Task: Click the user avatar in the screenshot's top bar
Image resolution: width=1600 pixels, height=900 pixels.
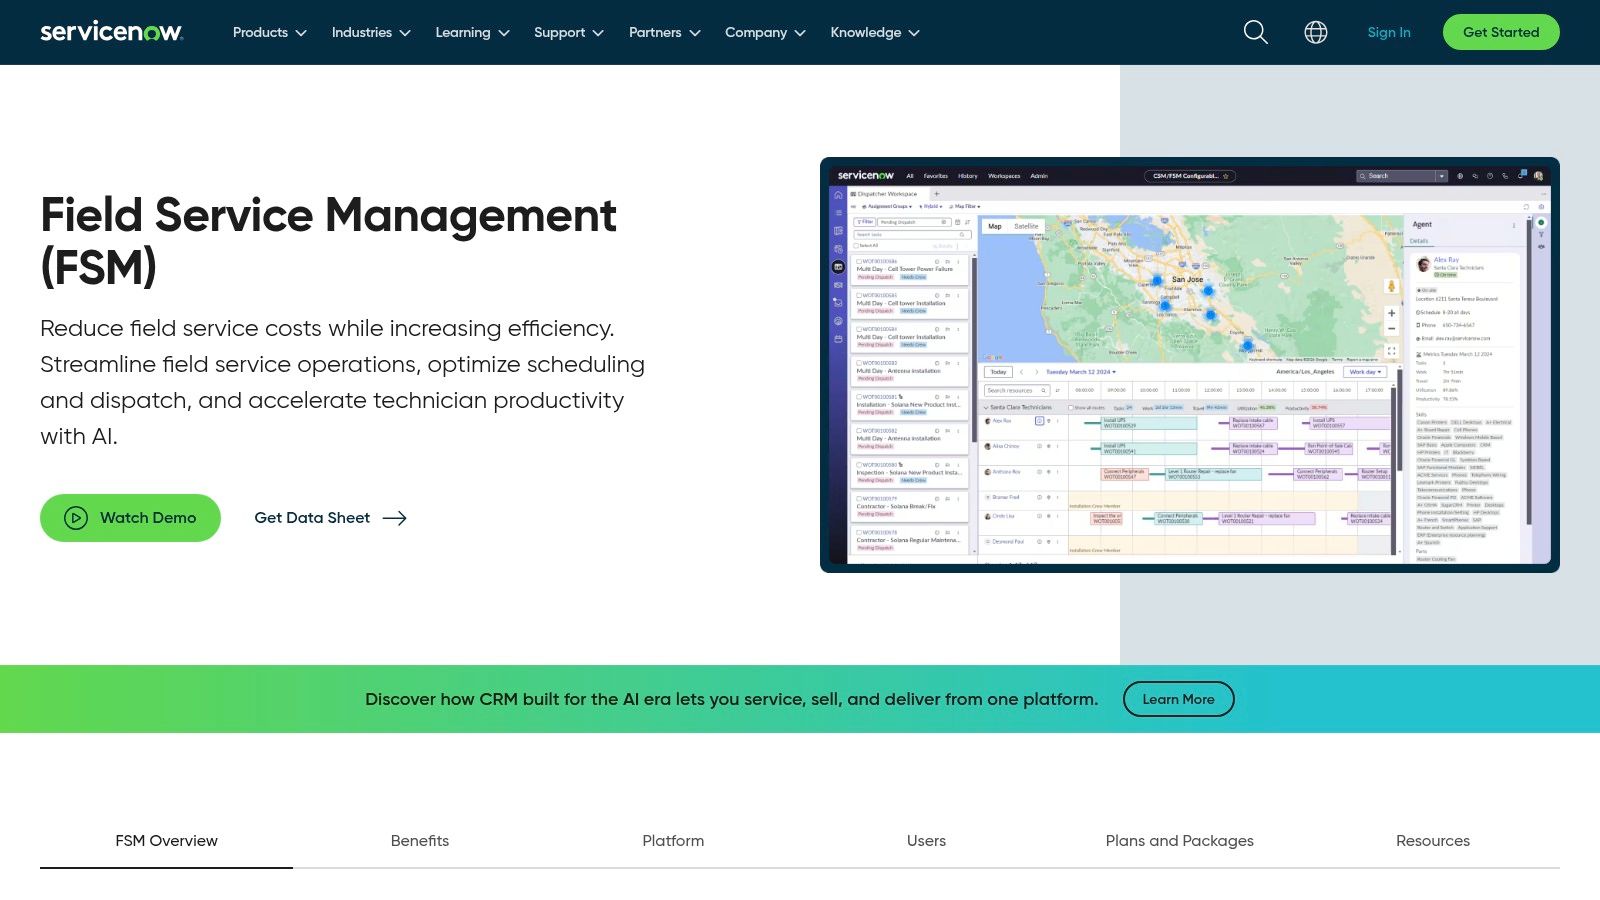Action: [x=1538, y=176]
